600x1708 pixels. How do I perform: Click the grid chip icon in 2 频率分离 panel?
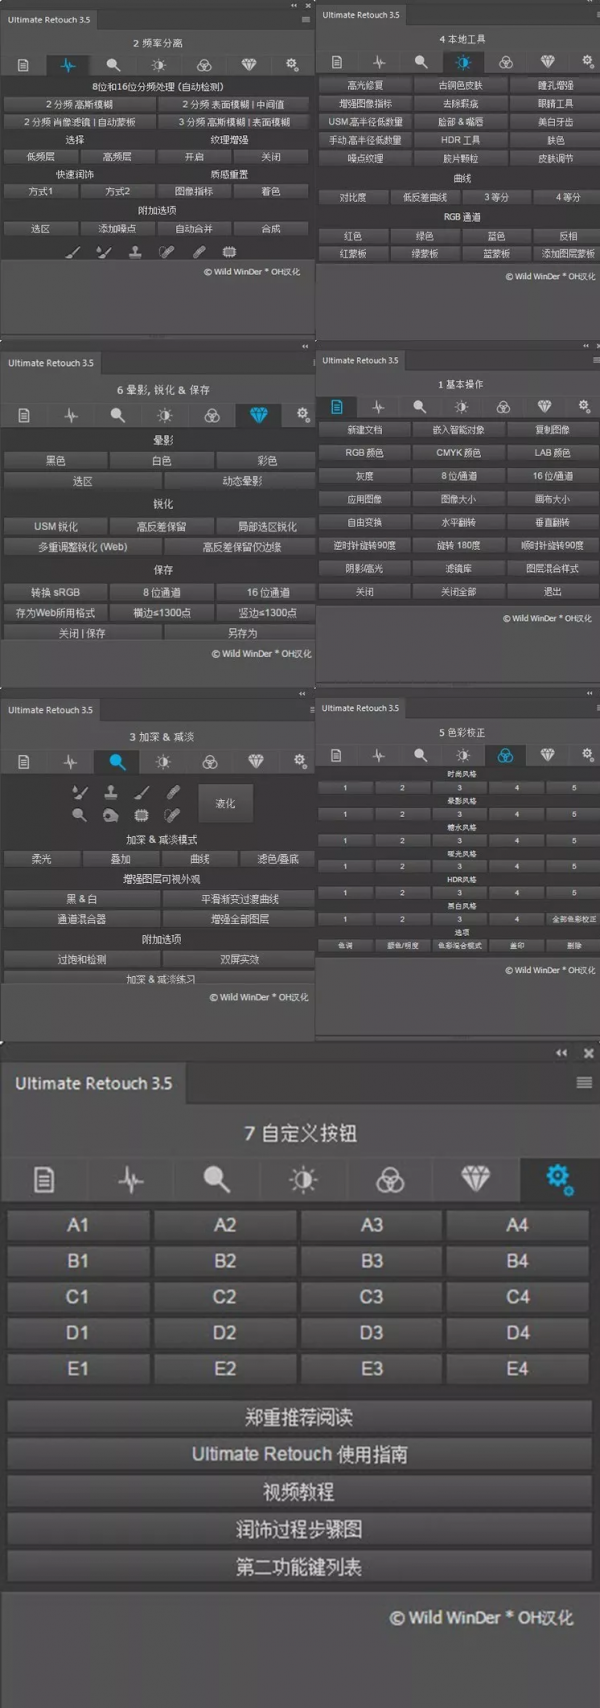coord(228,252)
